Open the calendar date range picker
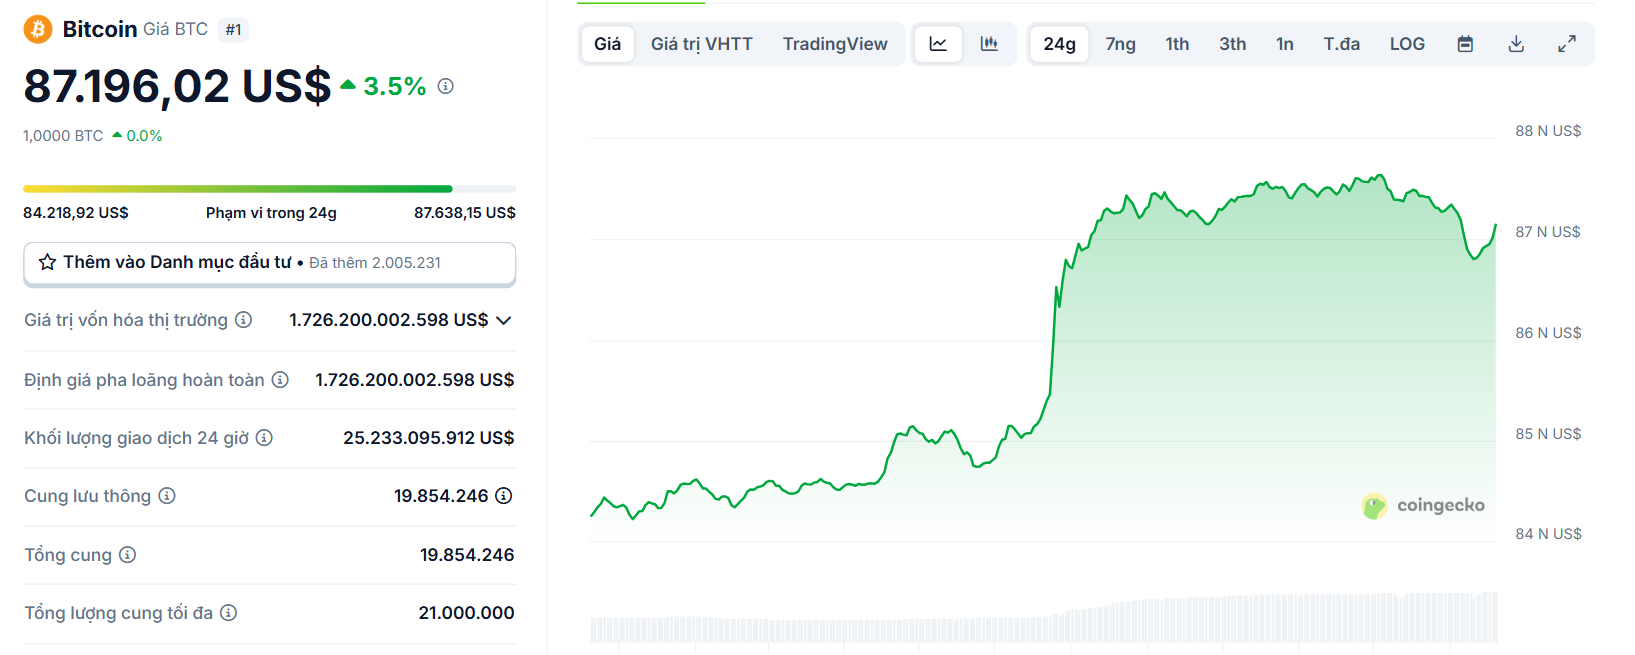 1465,44
